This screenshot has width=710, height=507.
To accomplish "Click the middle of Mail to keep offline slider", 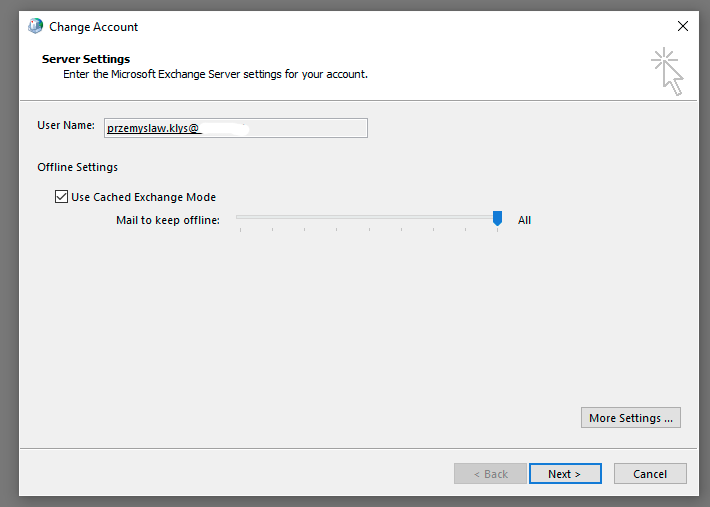I will pyautogui.click(x=368, y=217).
